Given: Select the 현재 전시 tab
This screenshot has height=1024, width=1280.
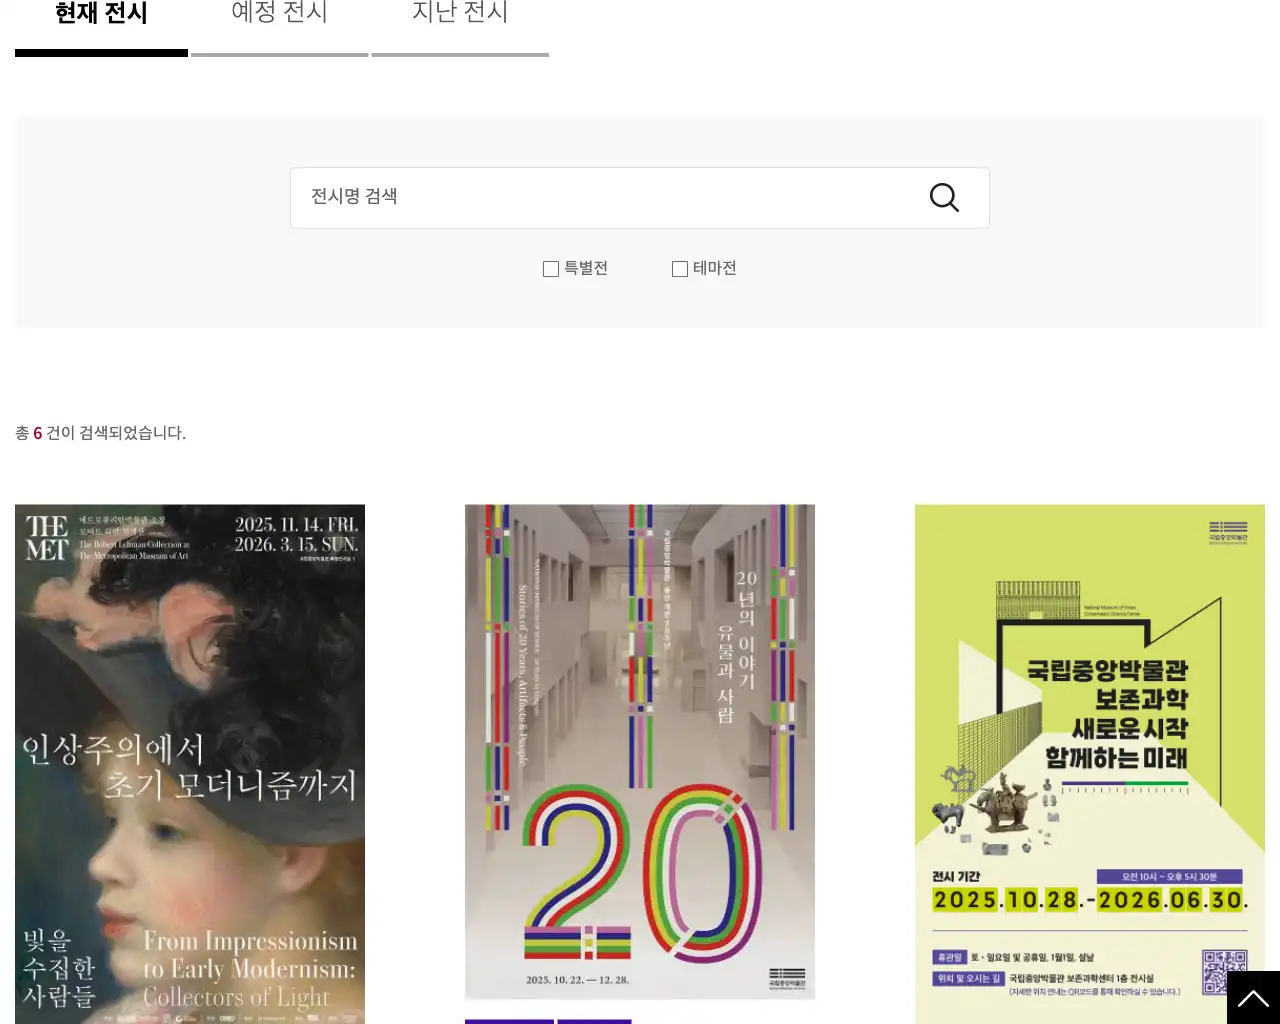Looking at the screenshot, I should (100, 13).
